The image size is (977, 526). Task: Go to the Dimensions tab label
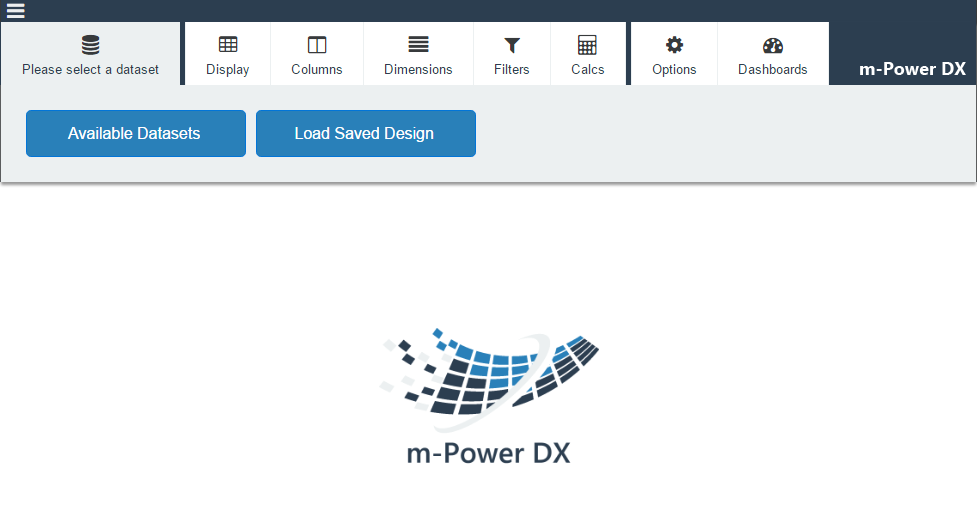point(418,69)
